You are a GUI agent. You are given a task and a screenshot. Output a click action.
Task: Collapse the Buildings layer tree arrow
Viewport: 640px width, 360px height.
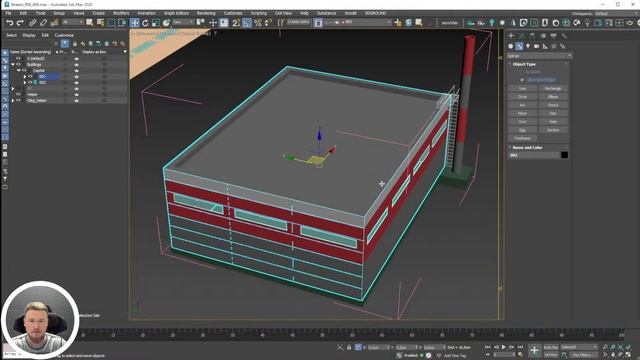click(13, 64)
